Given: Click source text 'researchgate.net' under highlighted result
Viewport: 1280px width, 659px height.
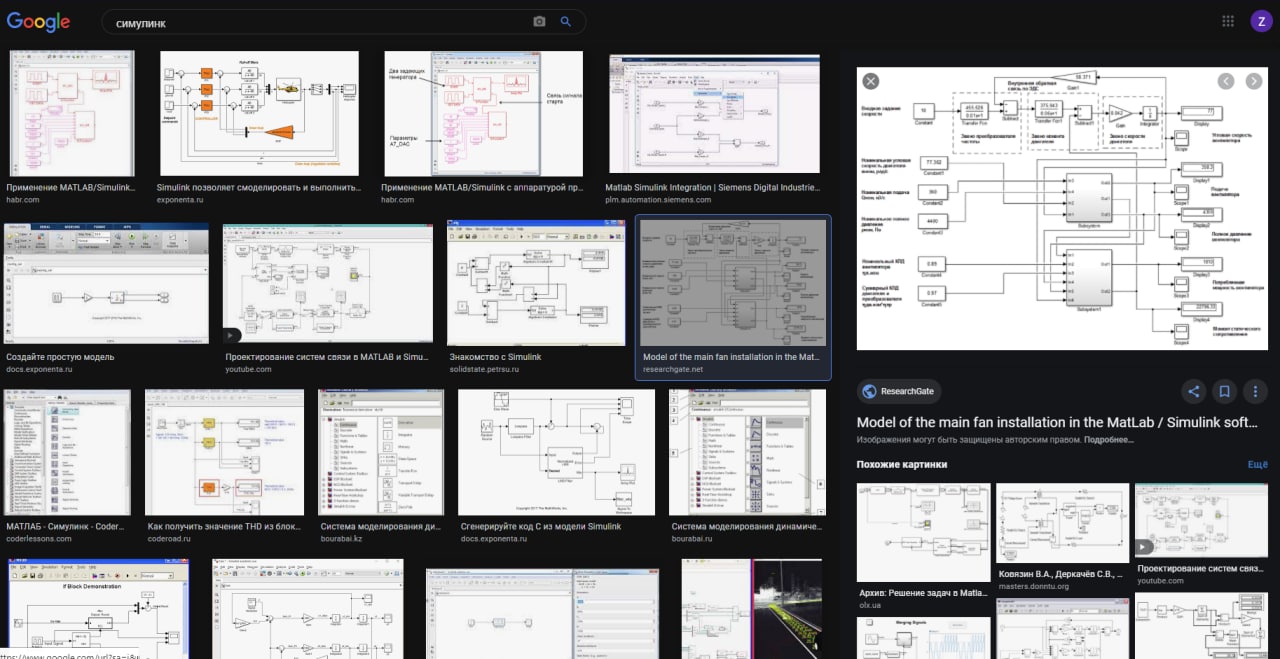Looking at the screenshot, I should [673, 369].
